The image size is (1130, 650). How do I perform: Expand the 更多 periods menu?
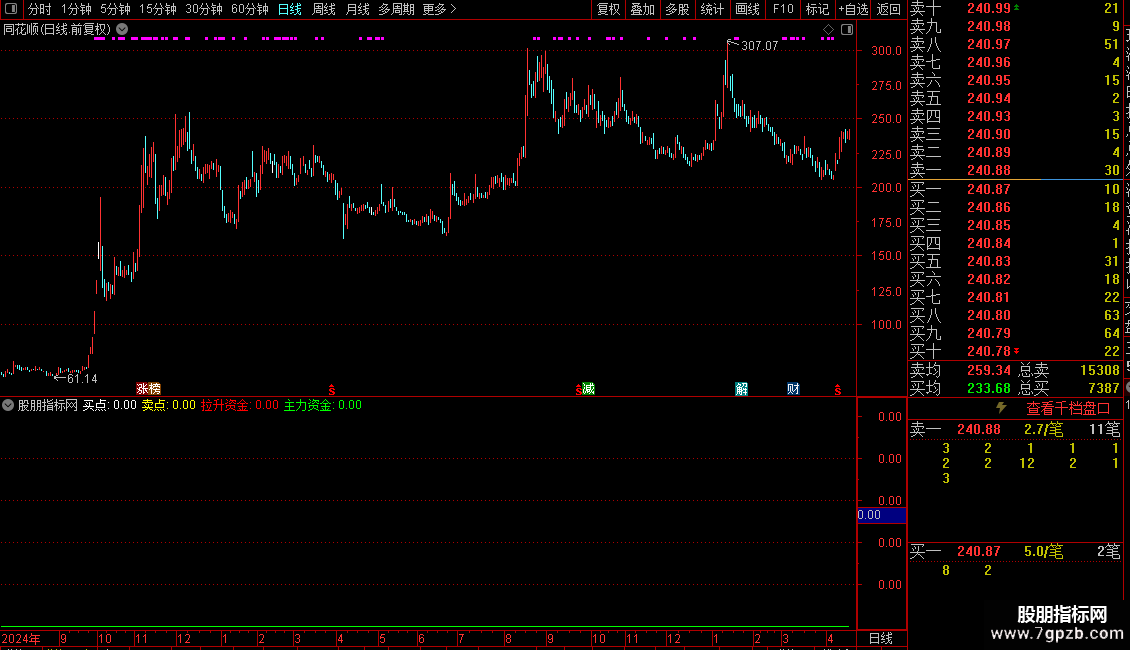click(x=439, y=9)
